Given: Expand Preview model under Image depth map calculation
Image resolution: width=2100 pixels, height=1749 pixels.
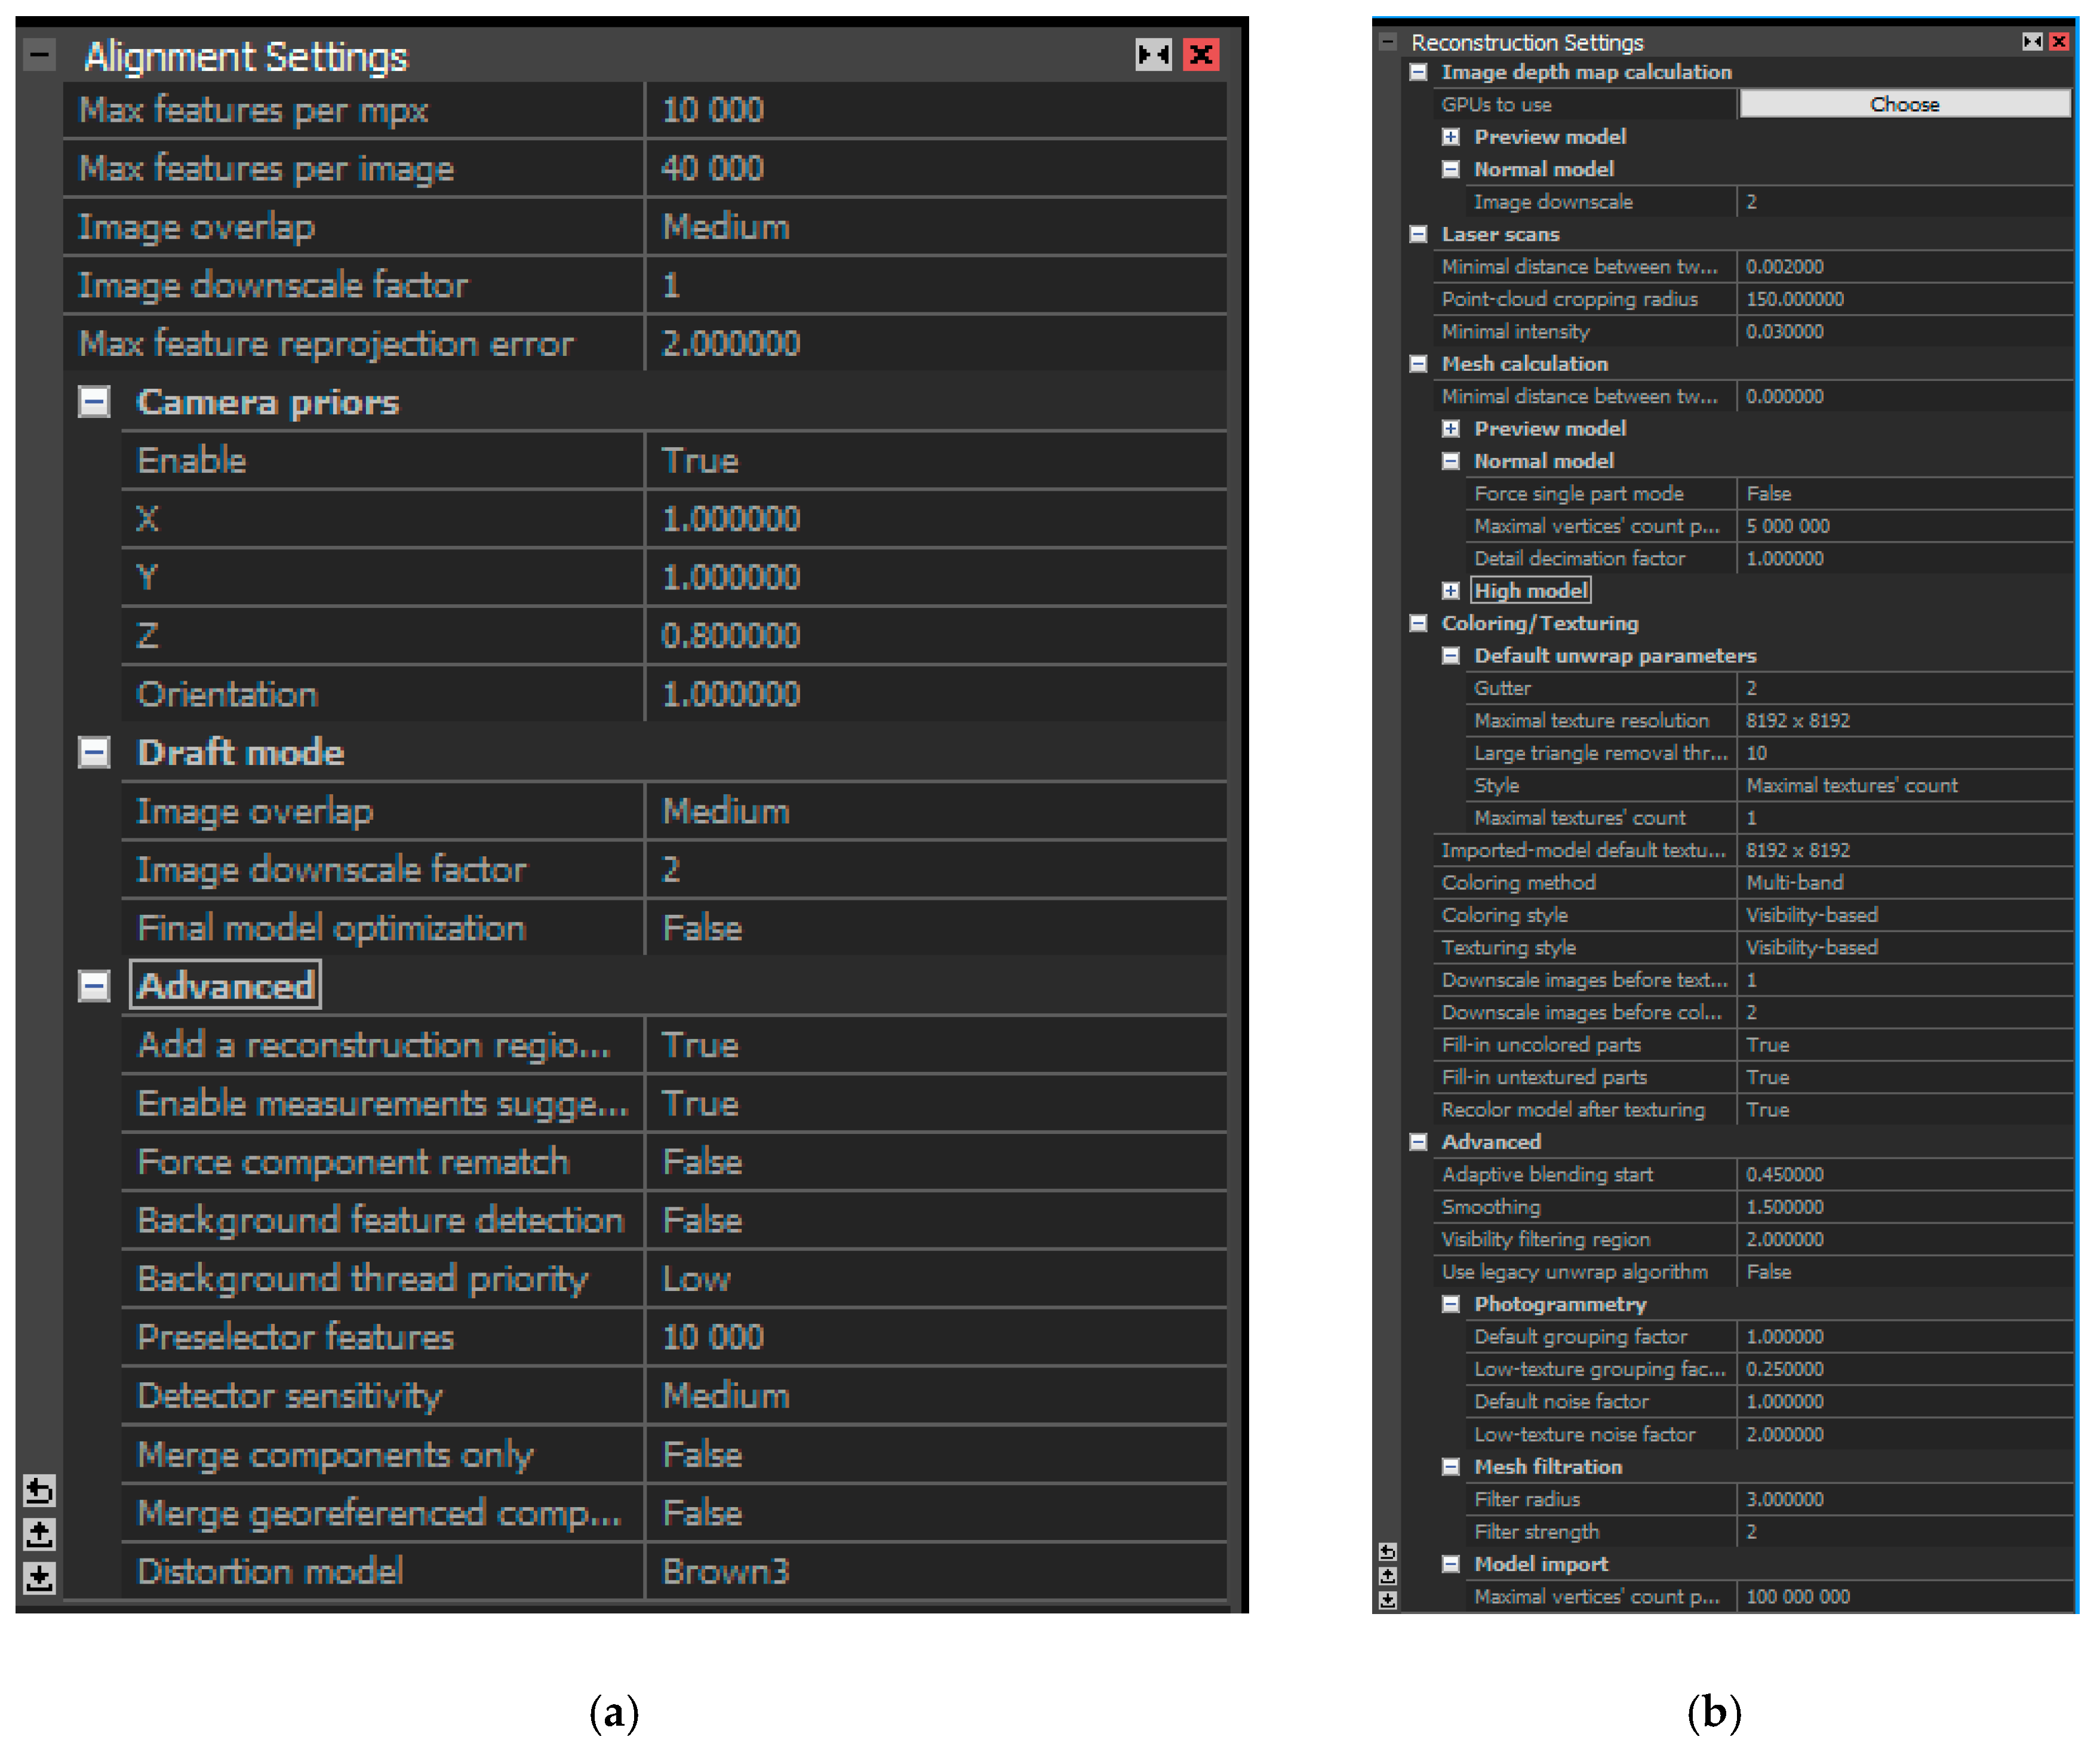Looking at the screenshot, I should [1451, 137].
